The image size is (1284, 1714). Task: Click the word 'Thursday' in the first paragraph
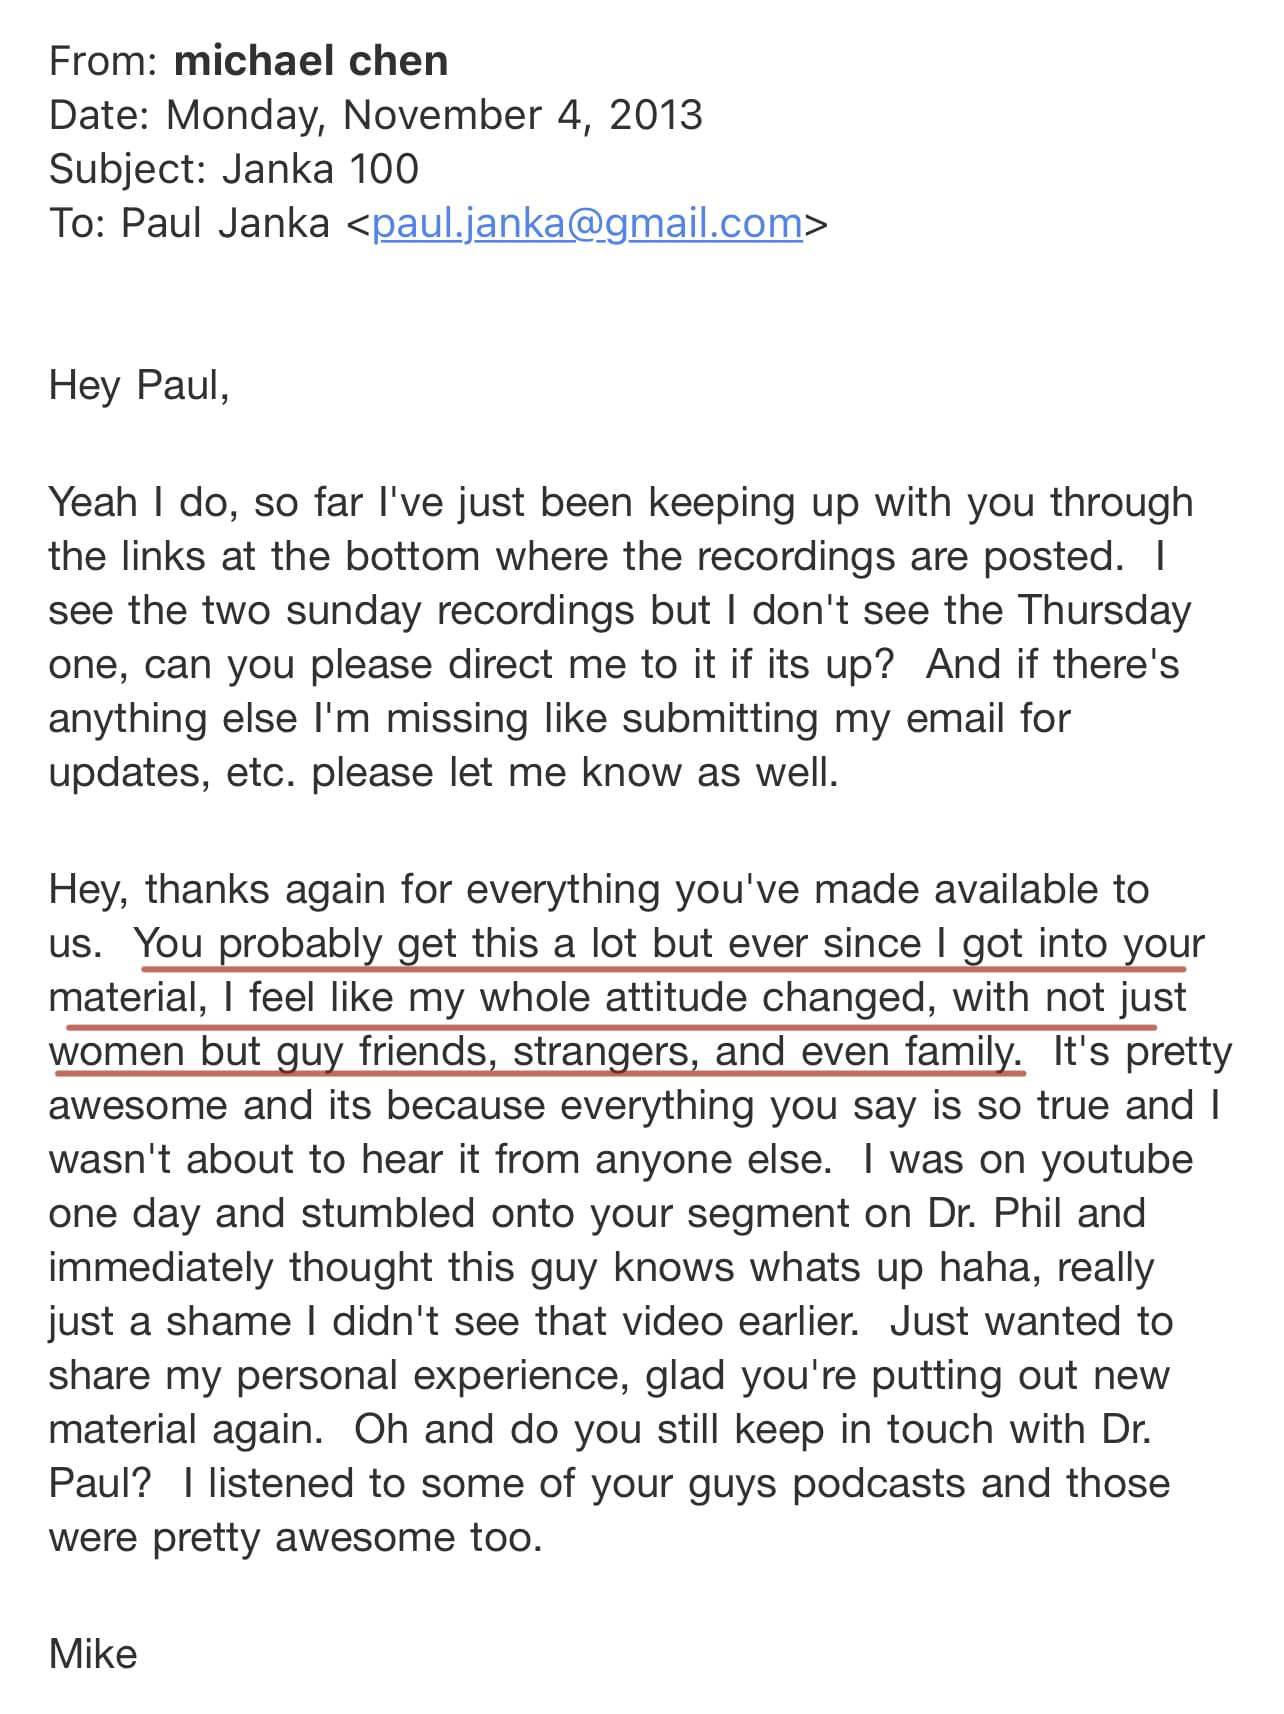[1104, 610]
